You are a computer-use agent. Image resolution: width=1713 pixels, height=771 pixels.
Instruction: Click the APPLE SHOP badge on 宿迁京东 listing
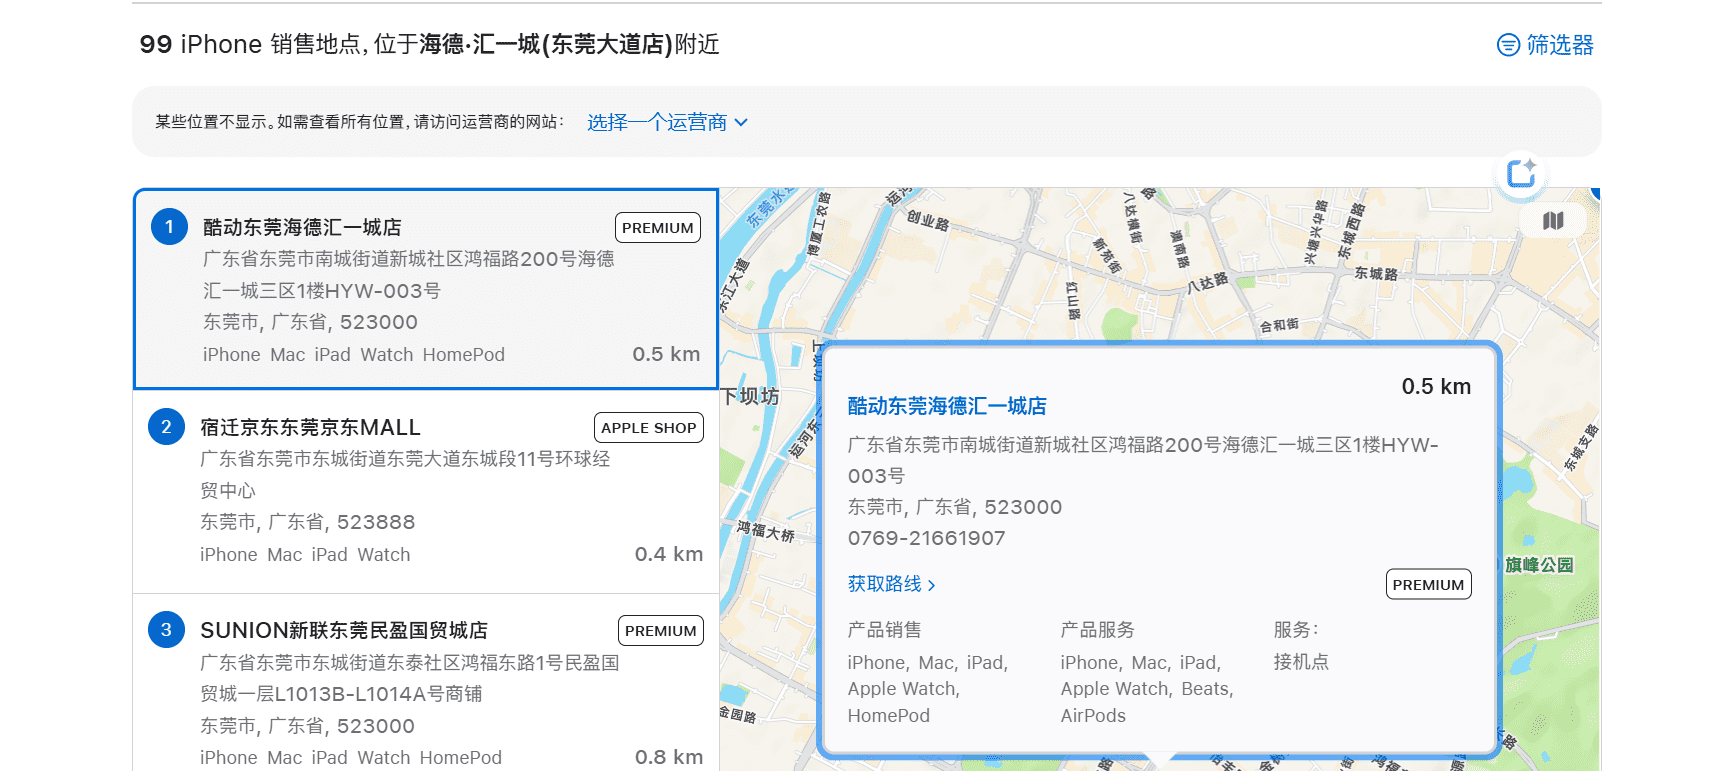pos(648,428)
